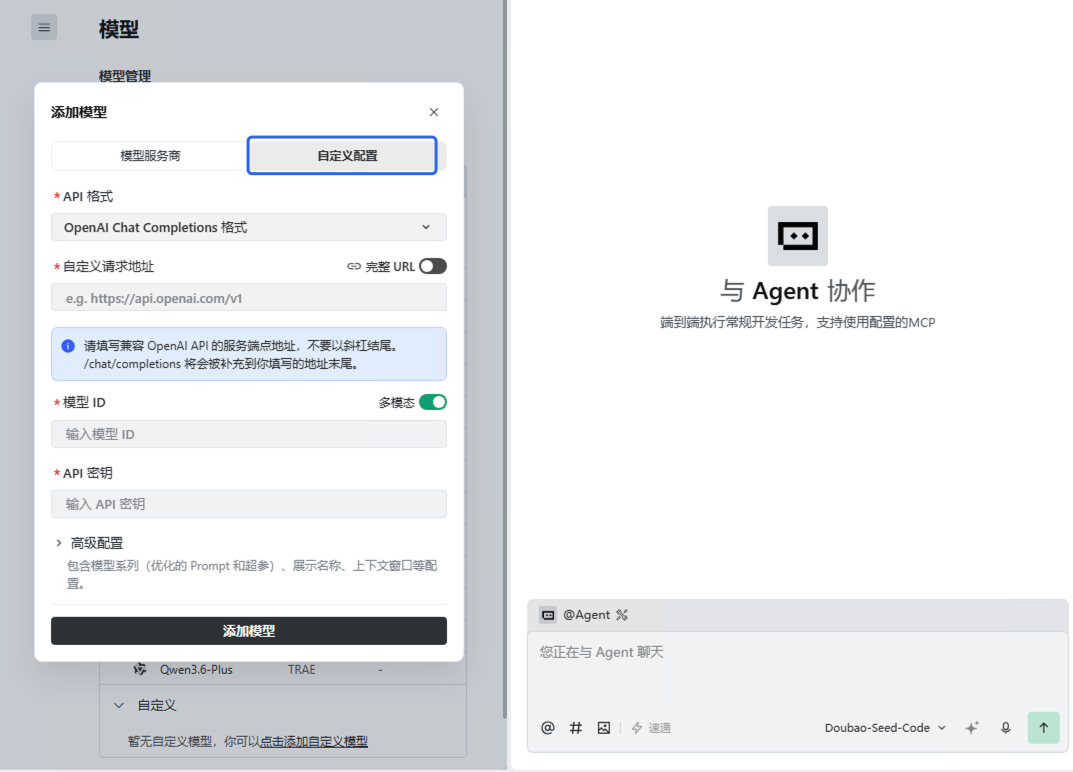Expand the 高级配置 section

click(x=90, y=543)
